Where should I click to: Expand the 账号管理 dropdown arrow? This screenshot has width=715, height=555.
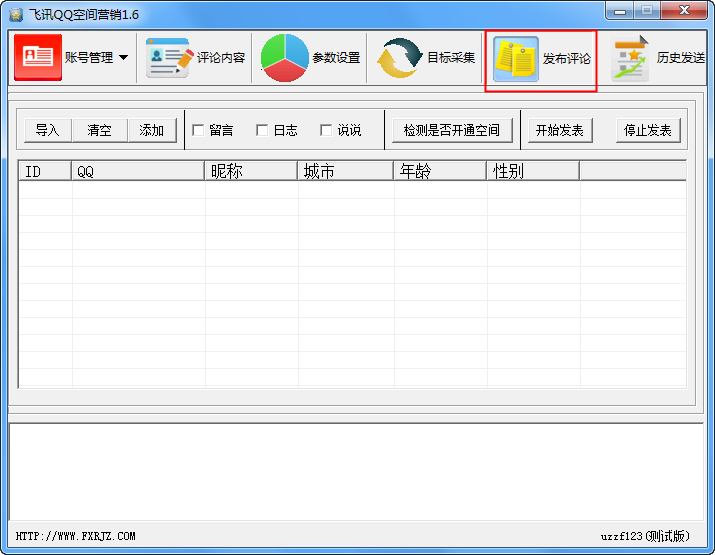click(124, 58)
